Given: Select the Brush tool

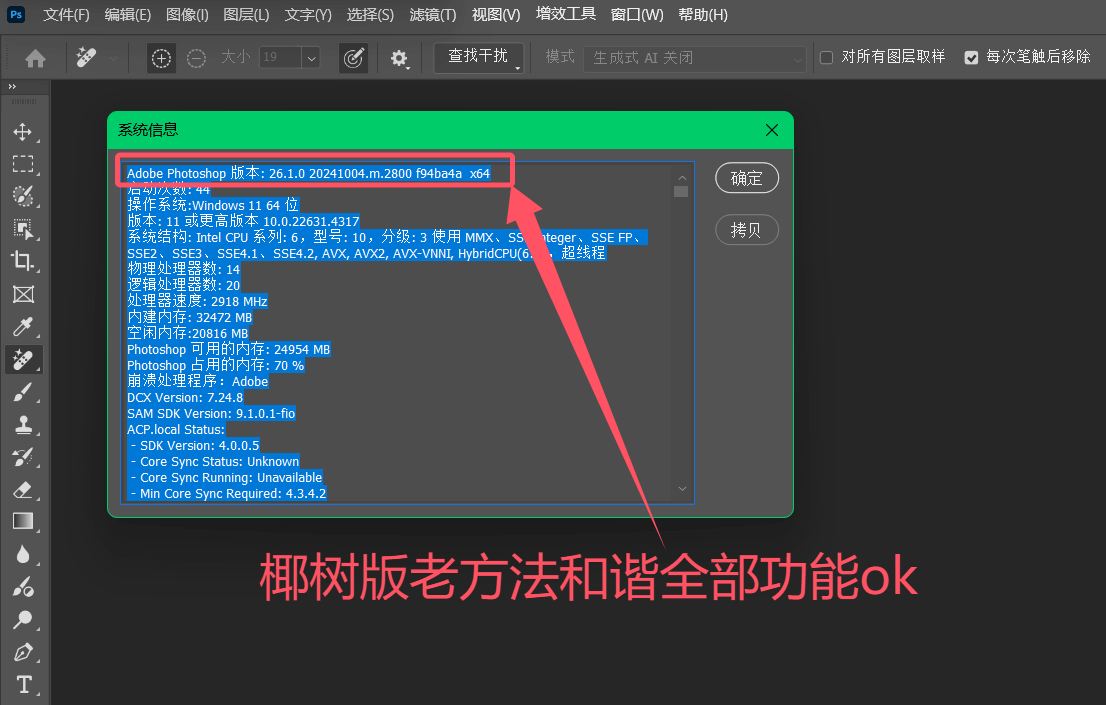Looking at the screenshot, I should click(x=23, y=392).
